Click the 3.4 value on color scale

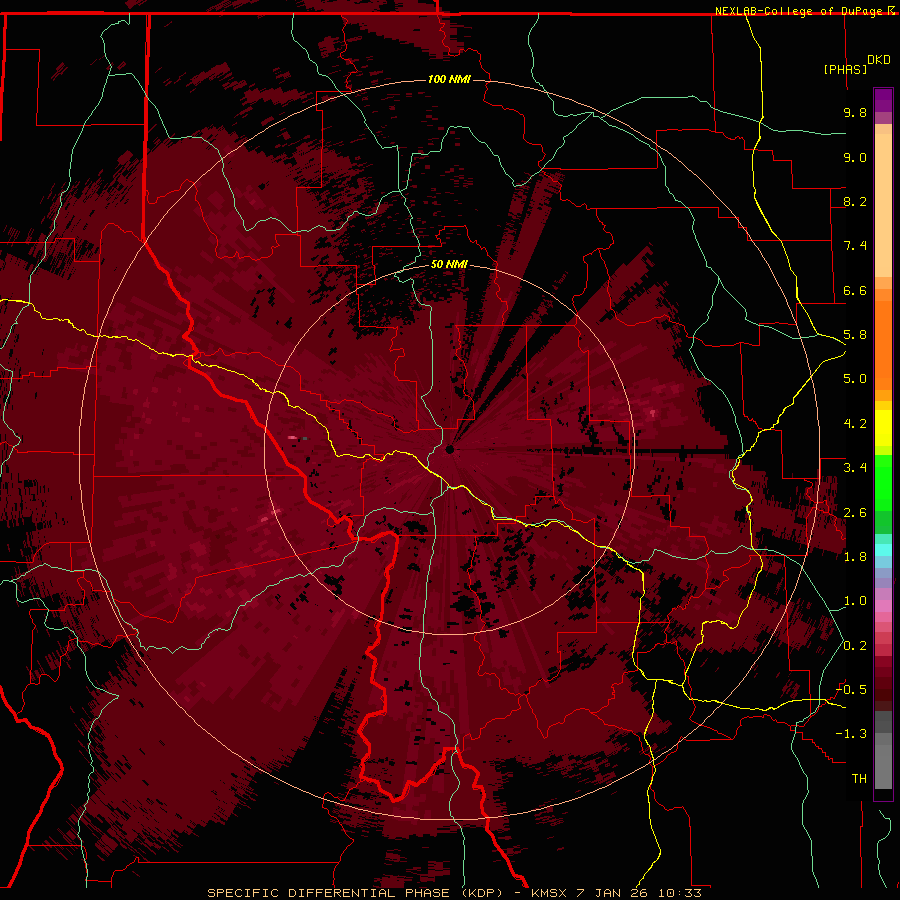[855, 468]
